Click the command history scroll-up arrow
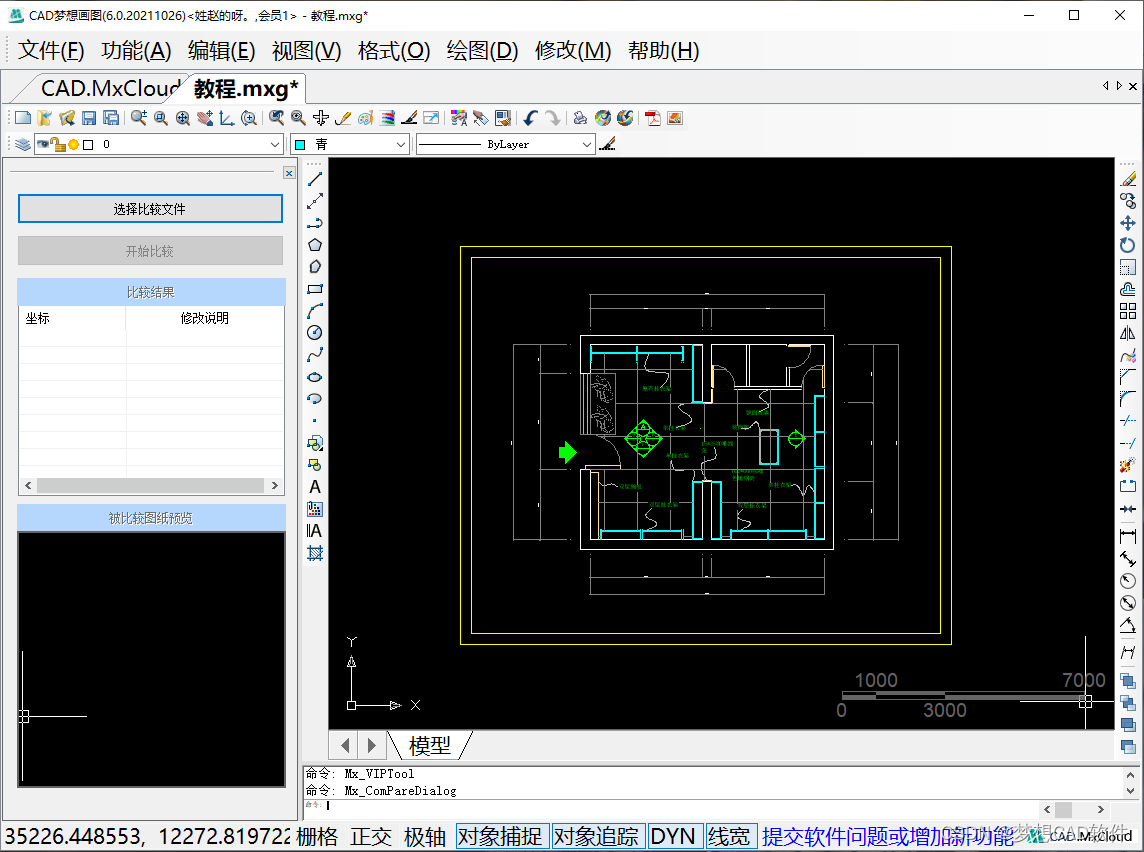The width and height of the screenshot is (1144, 852). [1131, 775]
